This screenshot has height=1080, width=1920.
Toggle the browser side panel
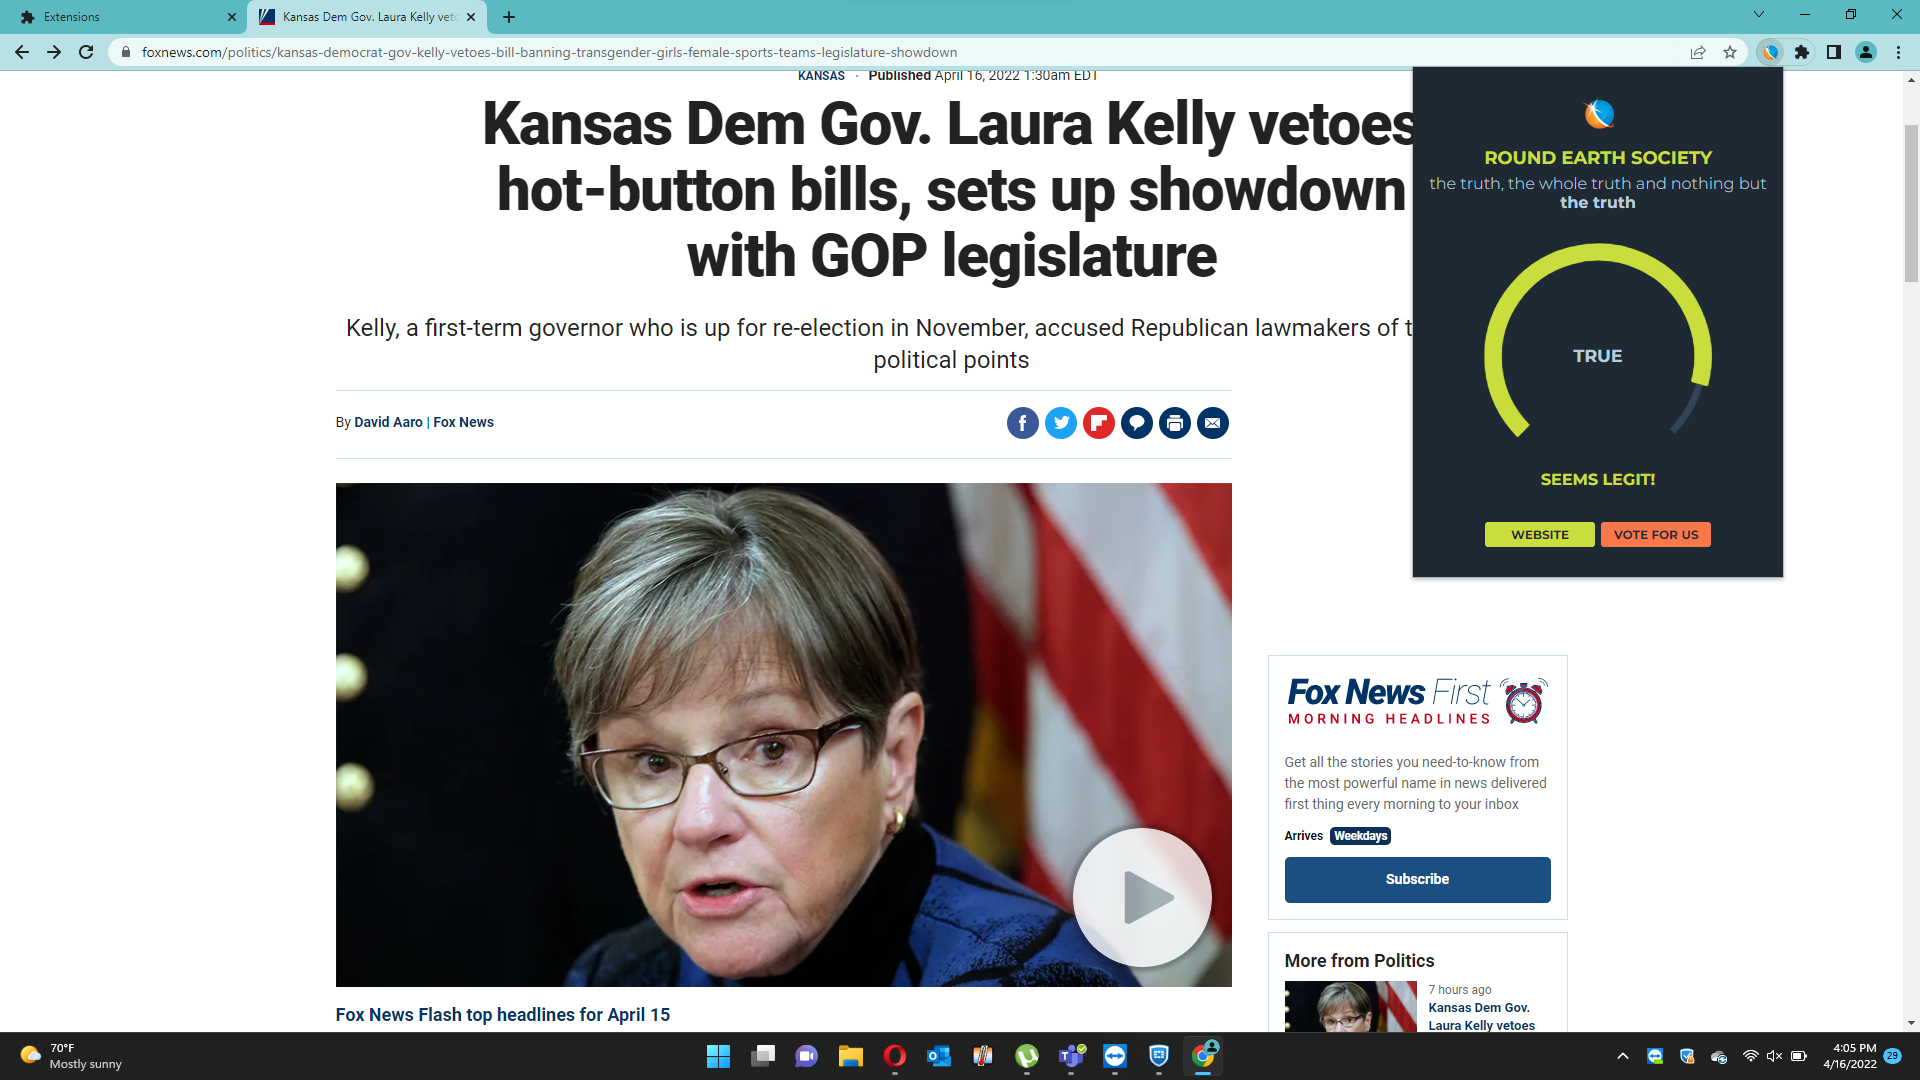(1834, 52)
